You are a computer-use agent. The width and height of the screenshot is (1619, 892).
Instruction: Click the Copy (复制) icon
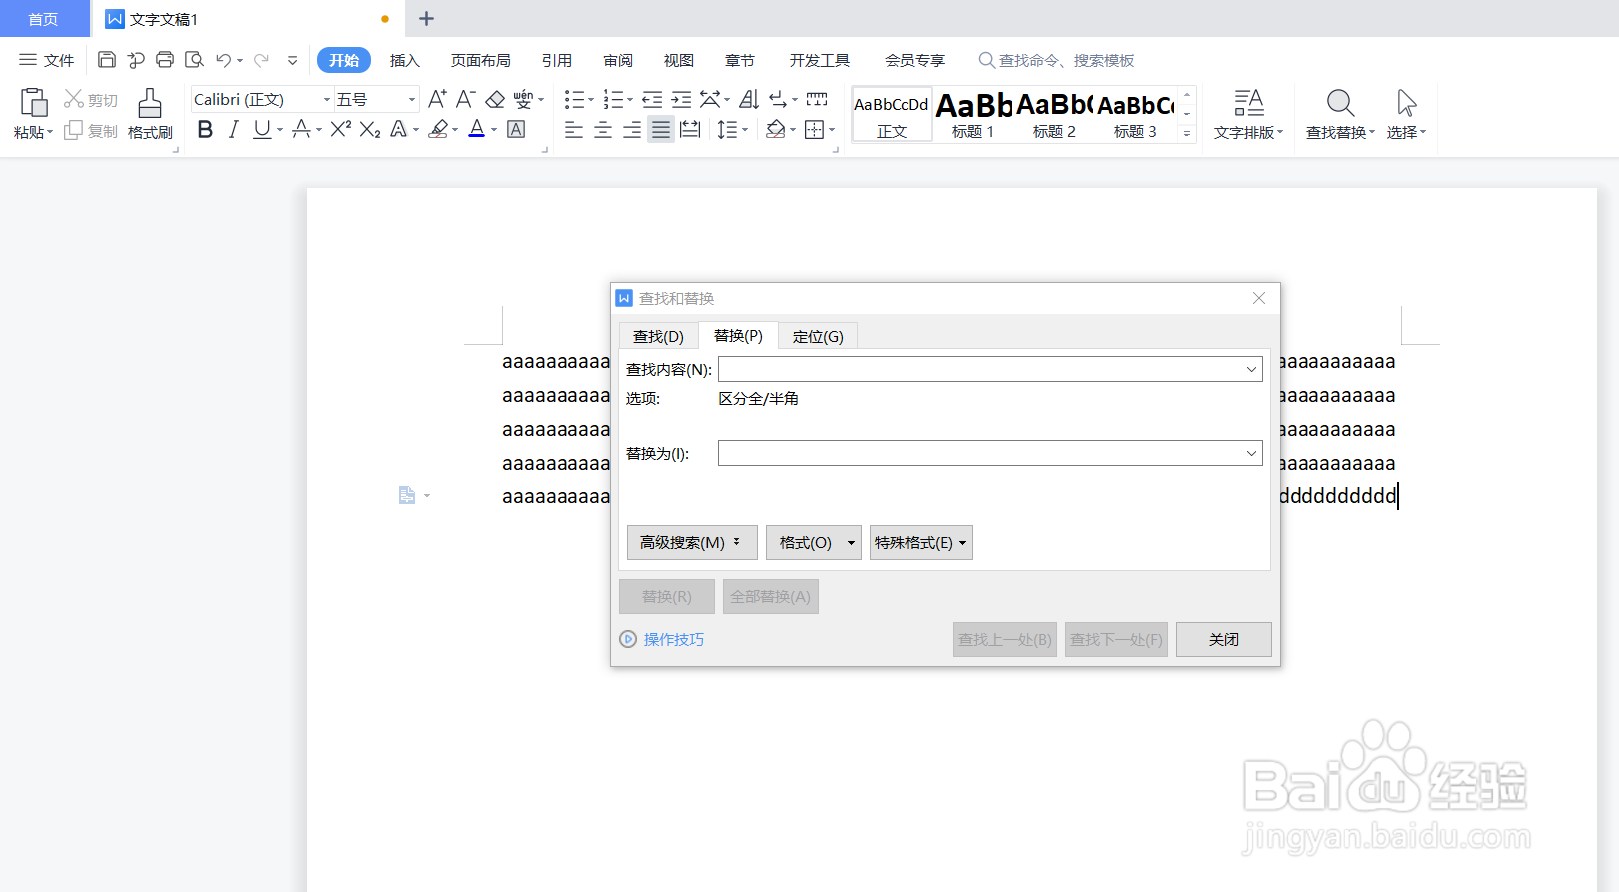[73, 131]
